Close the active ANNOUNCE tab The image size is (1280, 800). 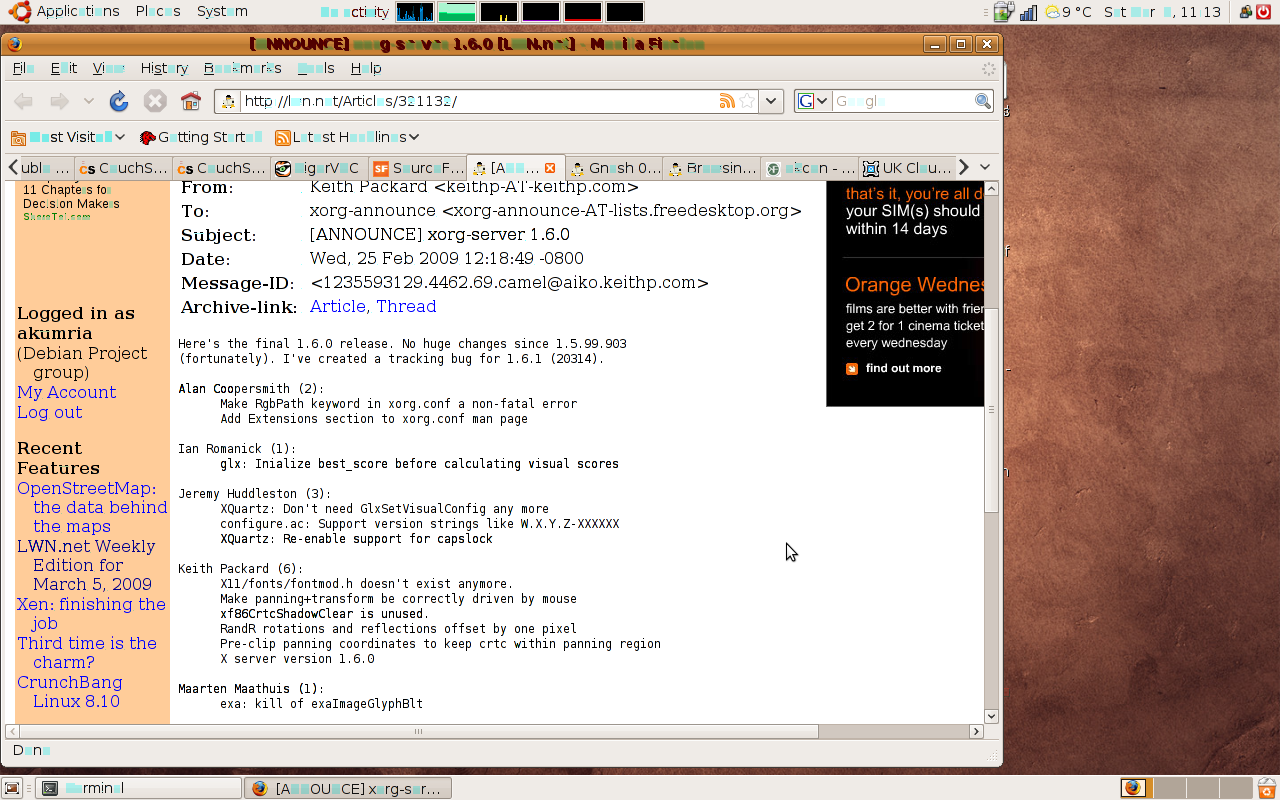click(x=549, y=168)
